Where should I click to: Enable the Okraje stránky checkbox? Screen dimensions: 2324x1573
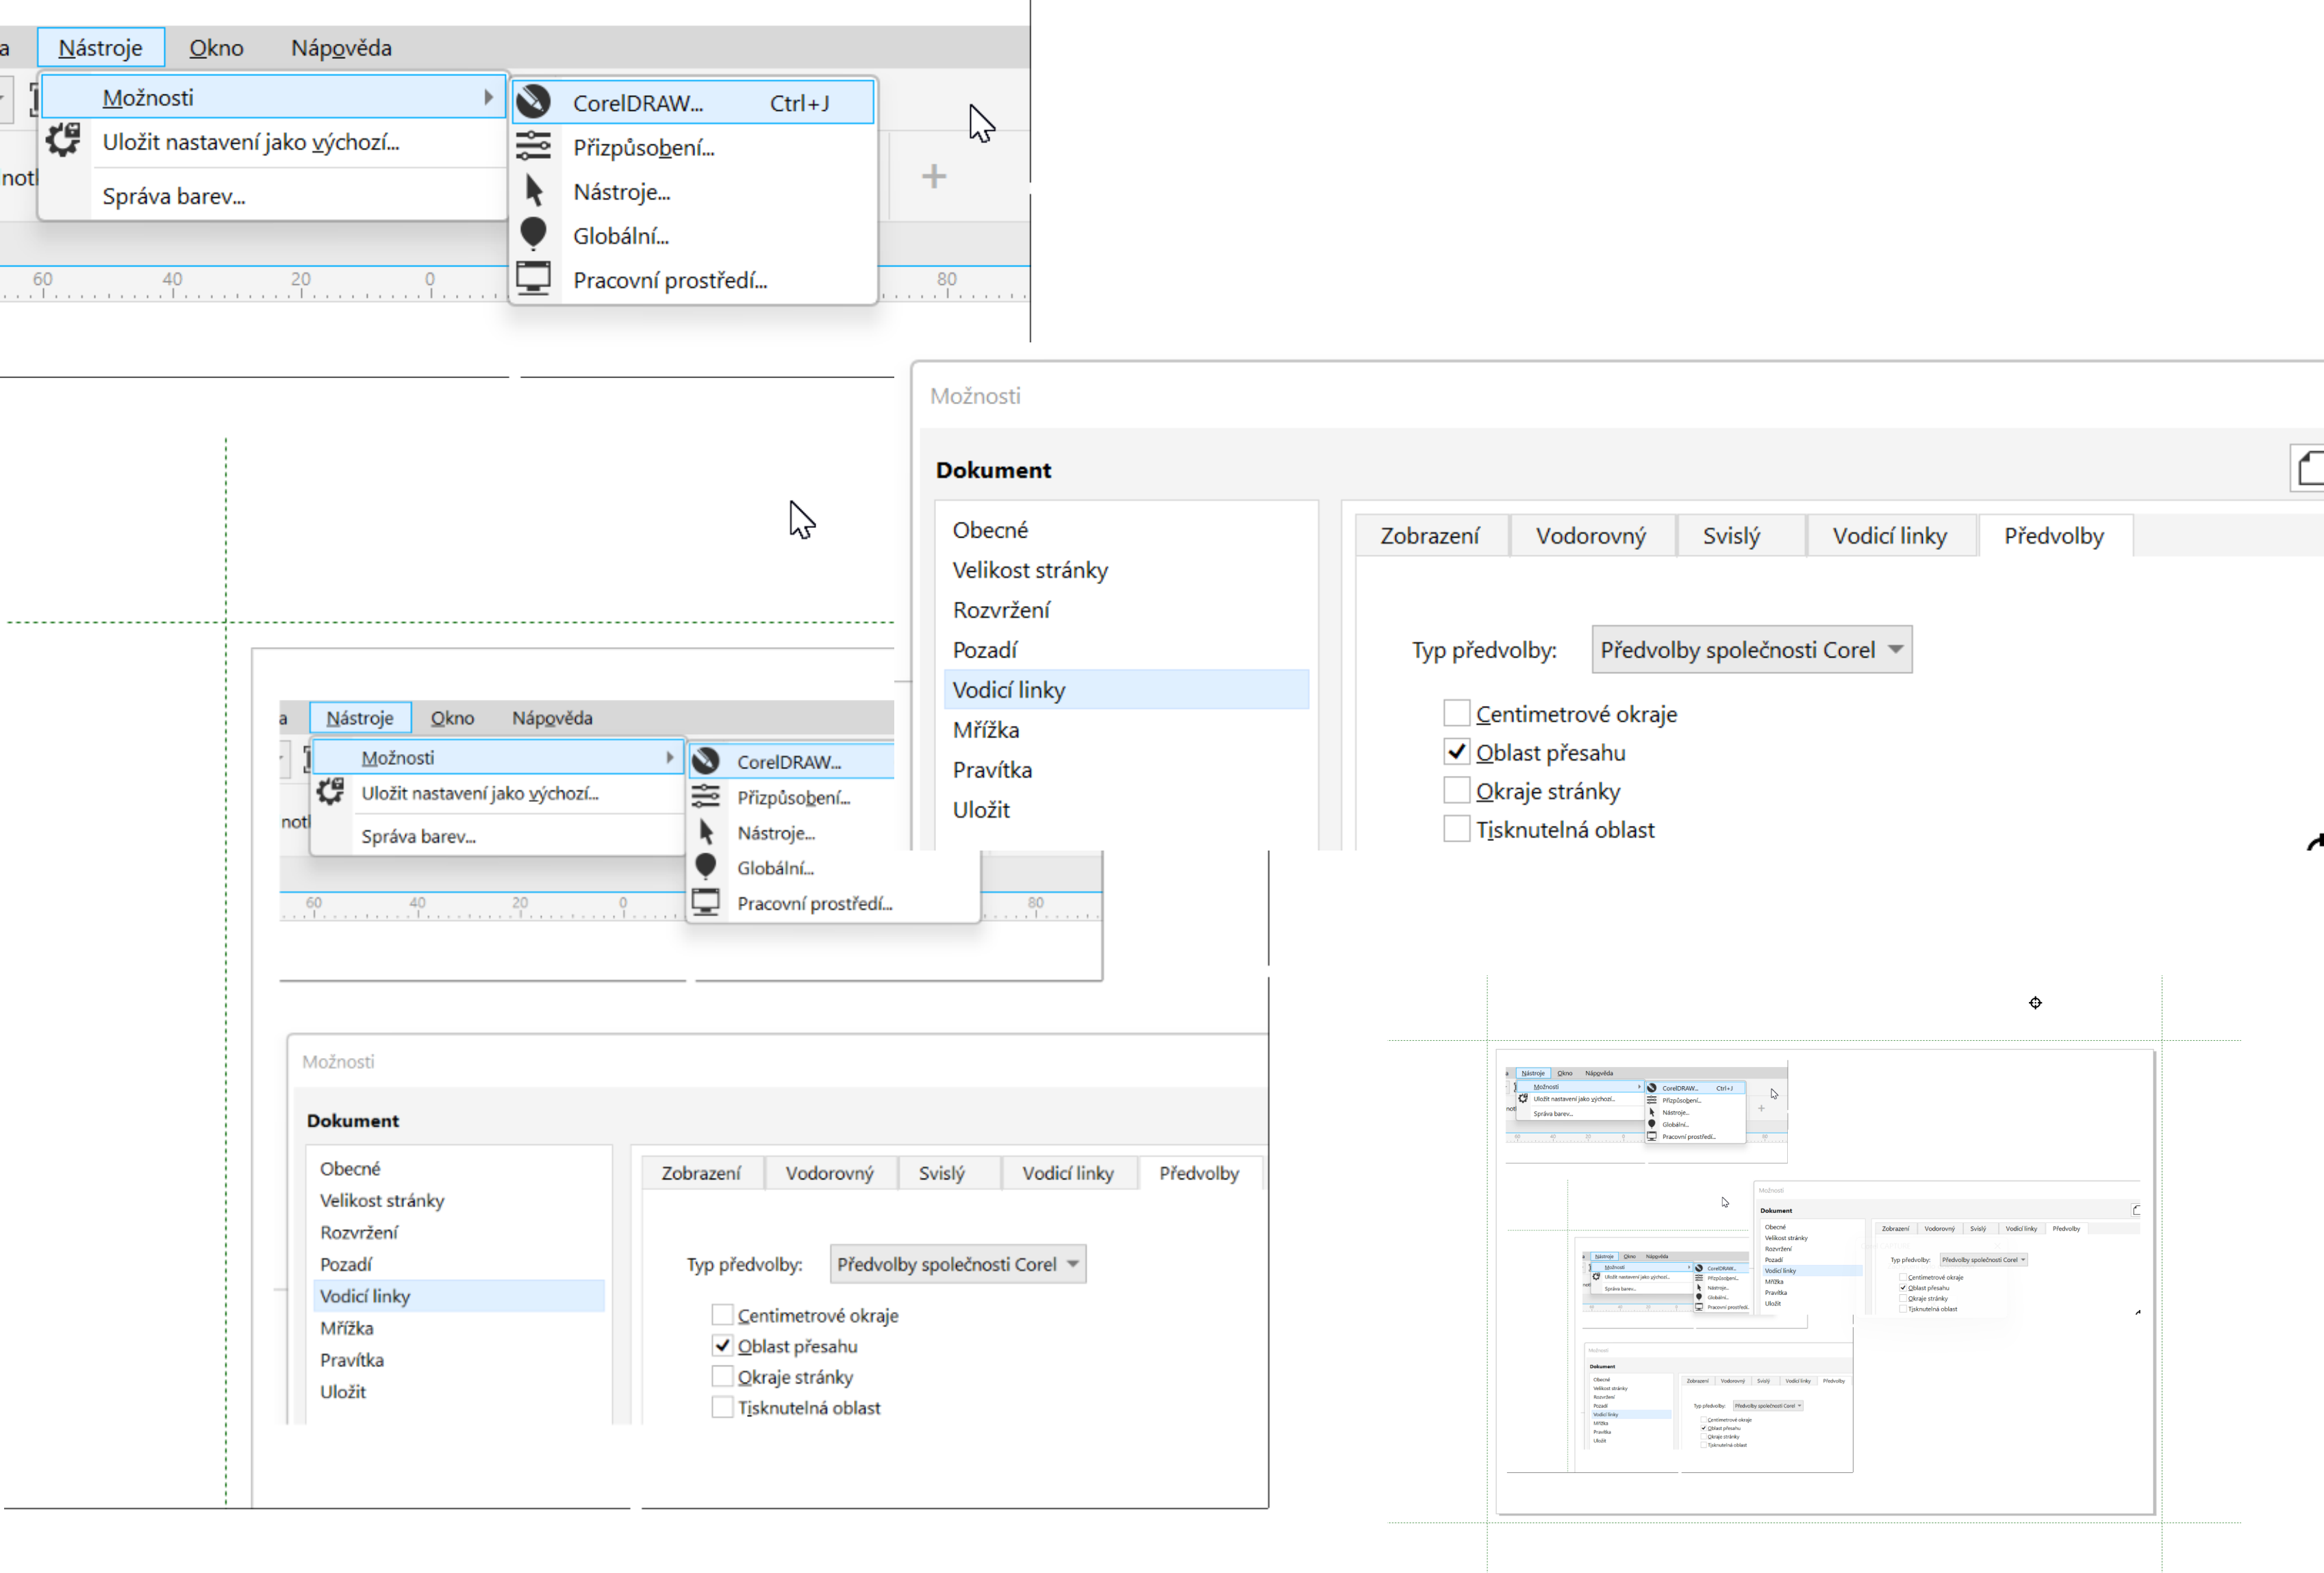(x=1456, y=791)
